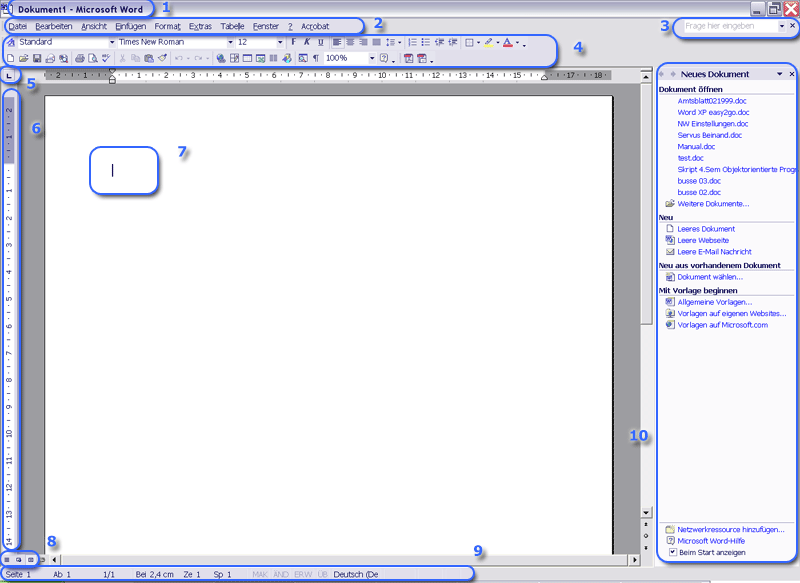Align text right

coord(363,42)
